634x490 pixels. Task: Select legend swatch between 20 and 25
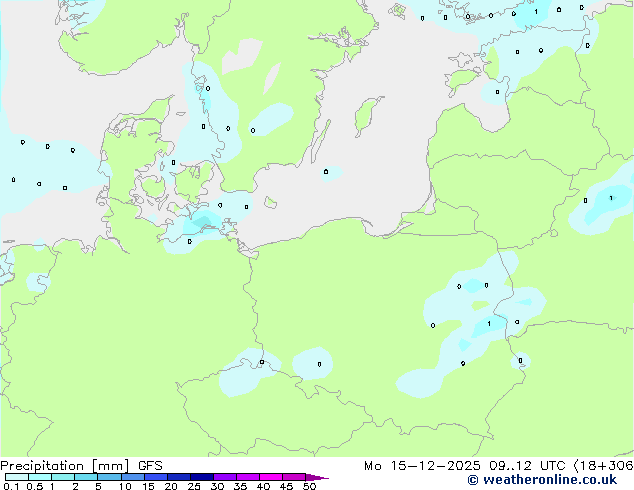(179, 477)
